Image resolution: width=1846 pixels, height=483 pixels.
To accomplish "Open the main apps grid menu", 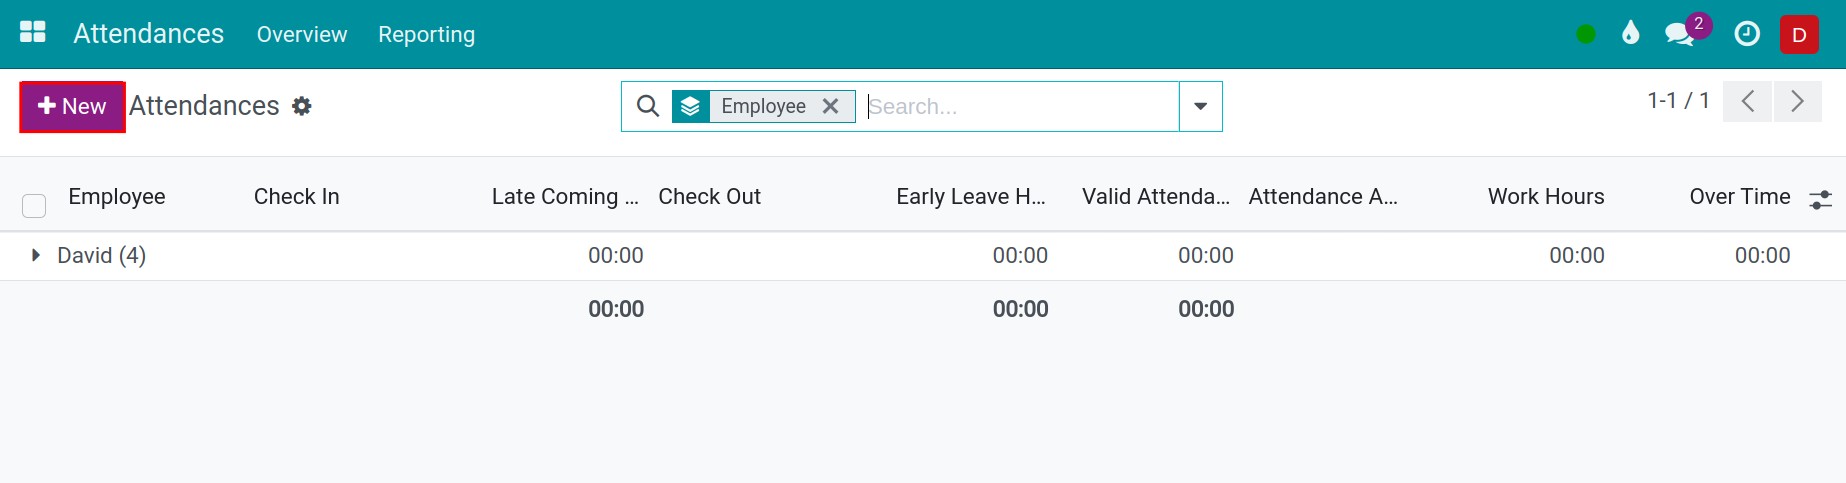I will [33, 33].
